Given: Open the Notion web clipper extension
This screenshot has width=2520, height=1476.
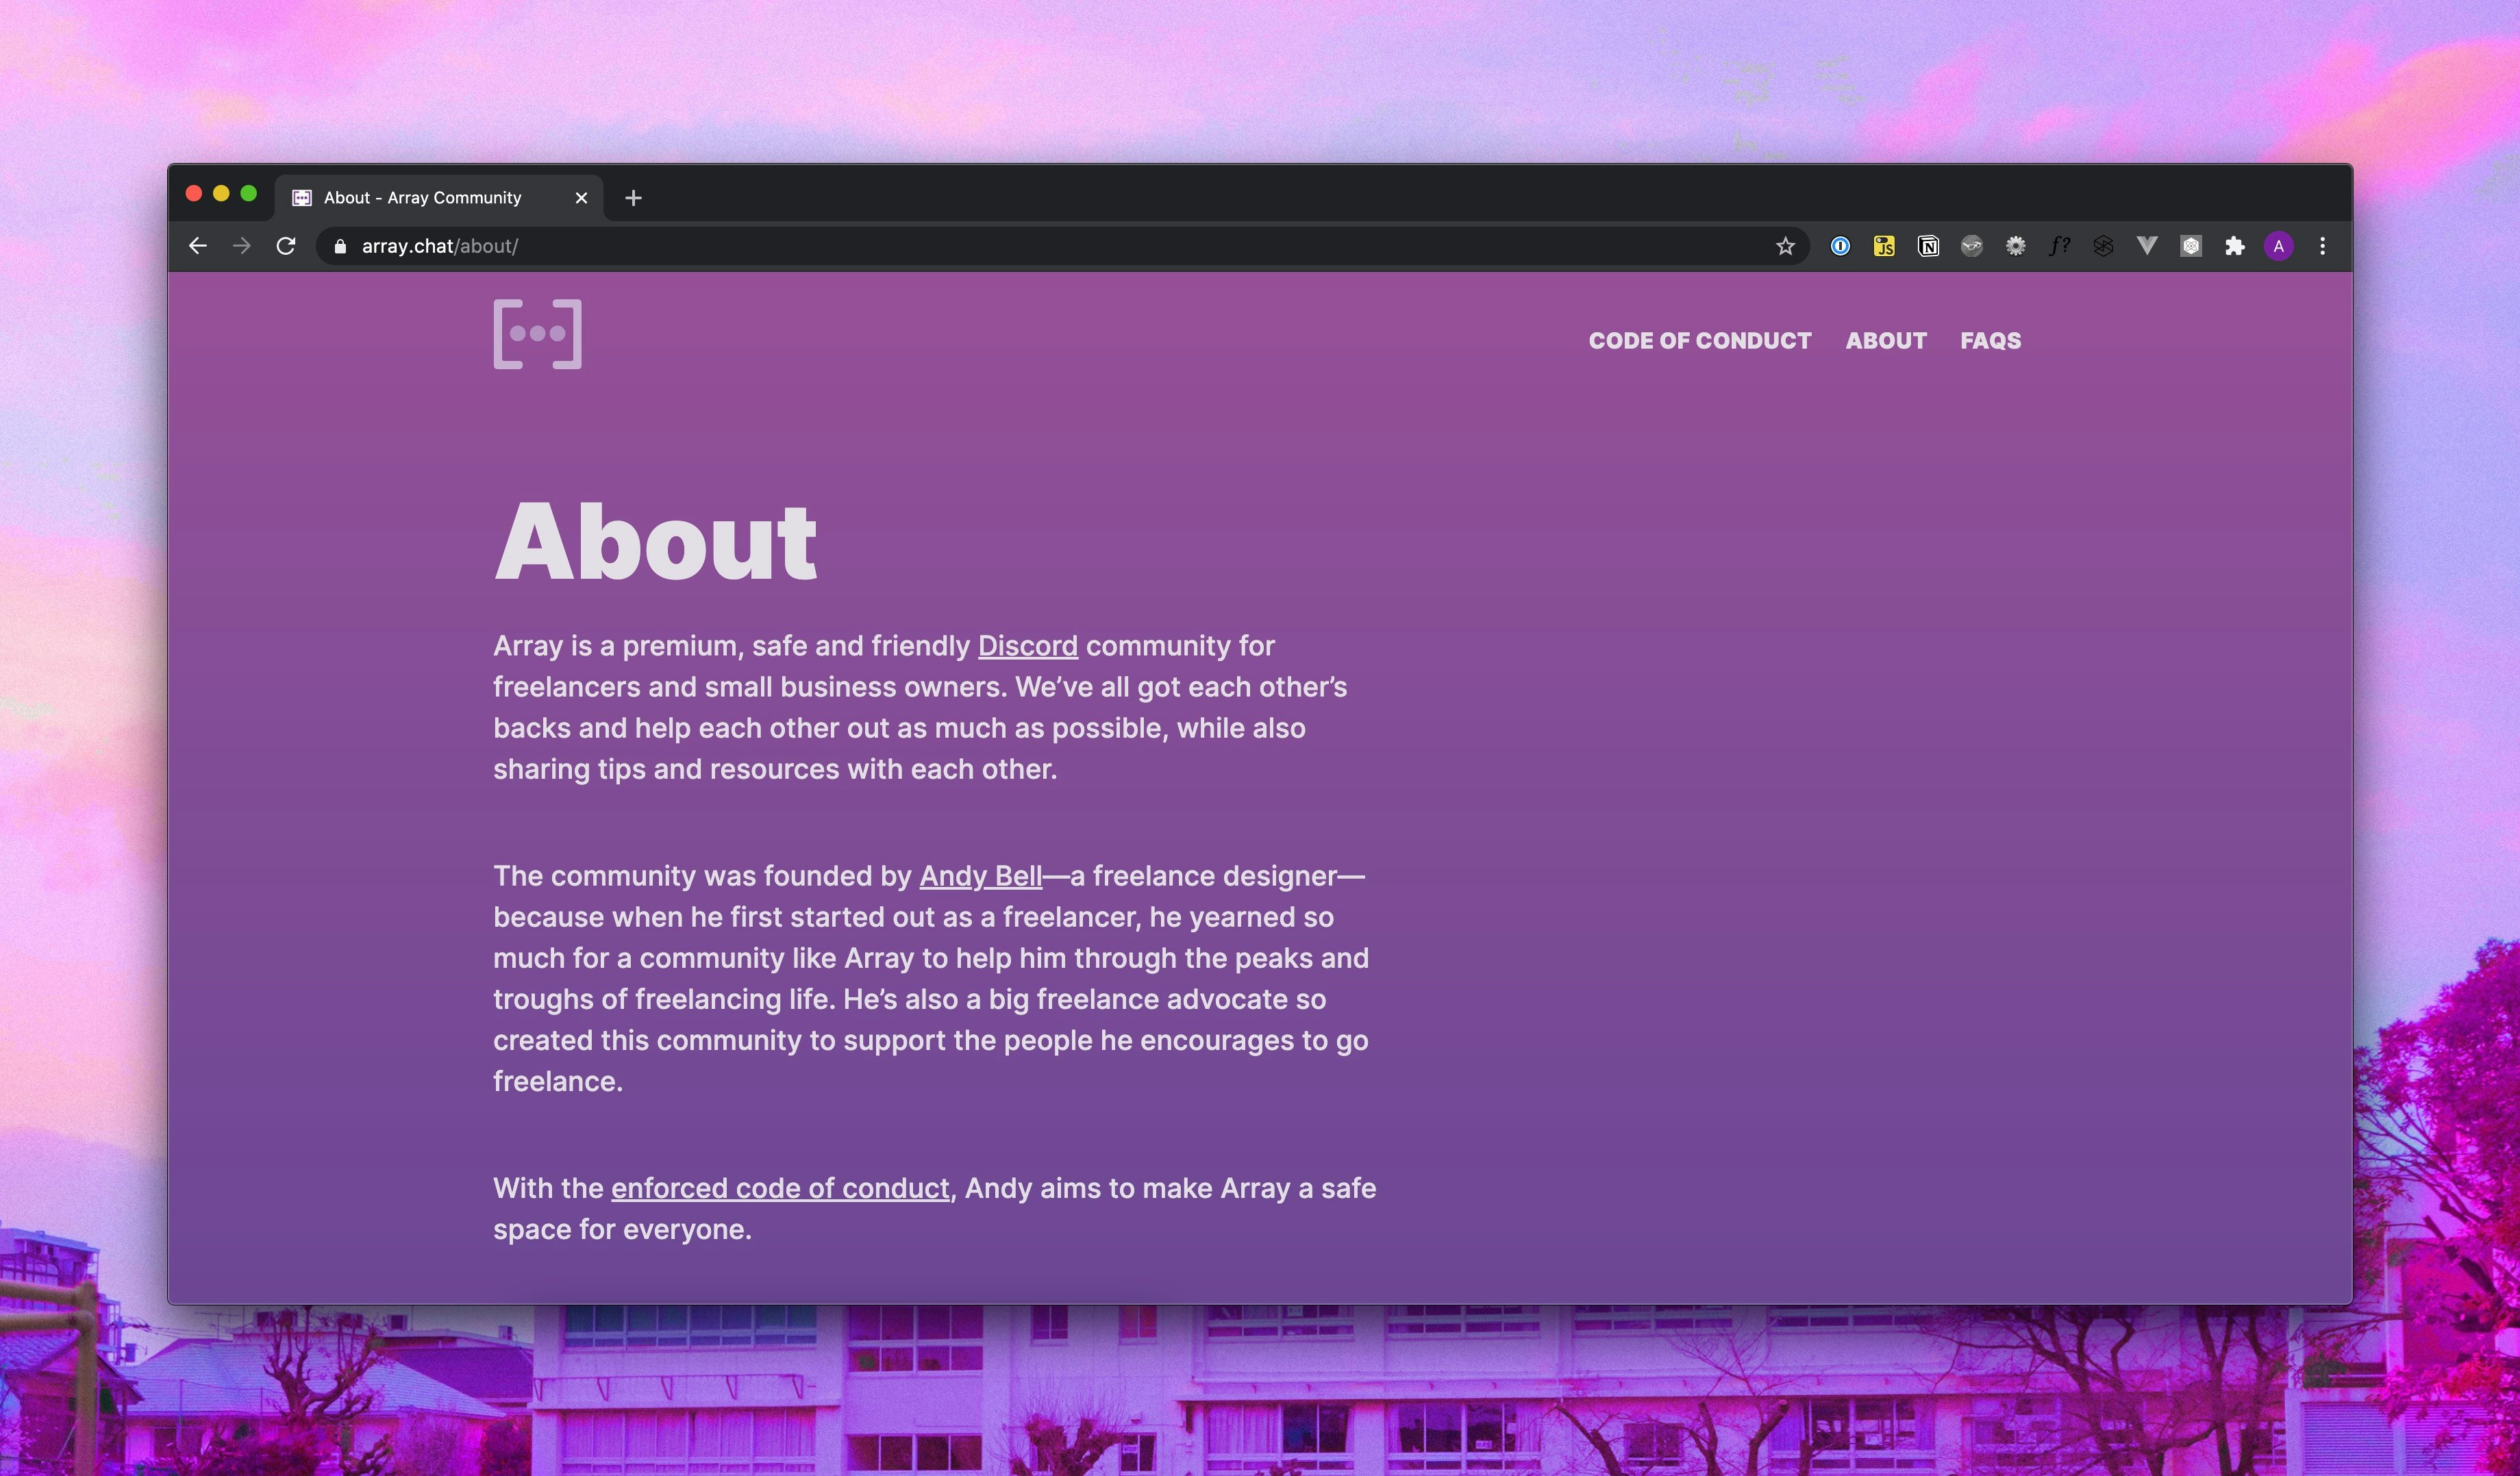Looking at the screenshot, I should click(1928, 246).
